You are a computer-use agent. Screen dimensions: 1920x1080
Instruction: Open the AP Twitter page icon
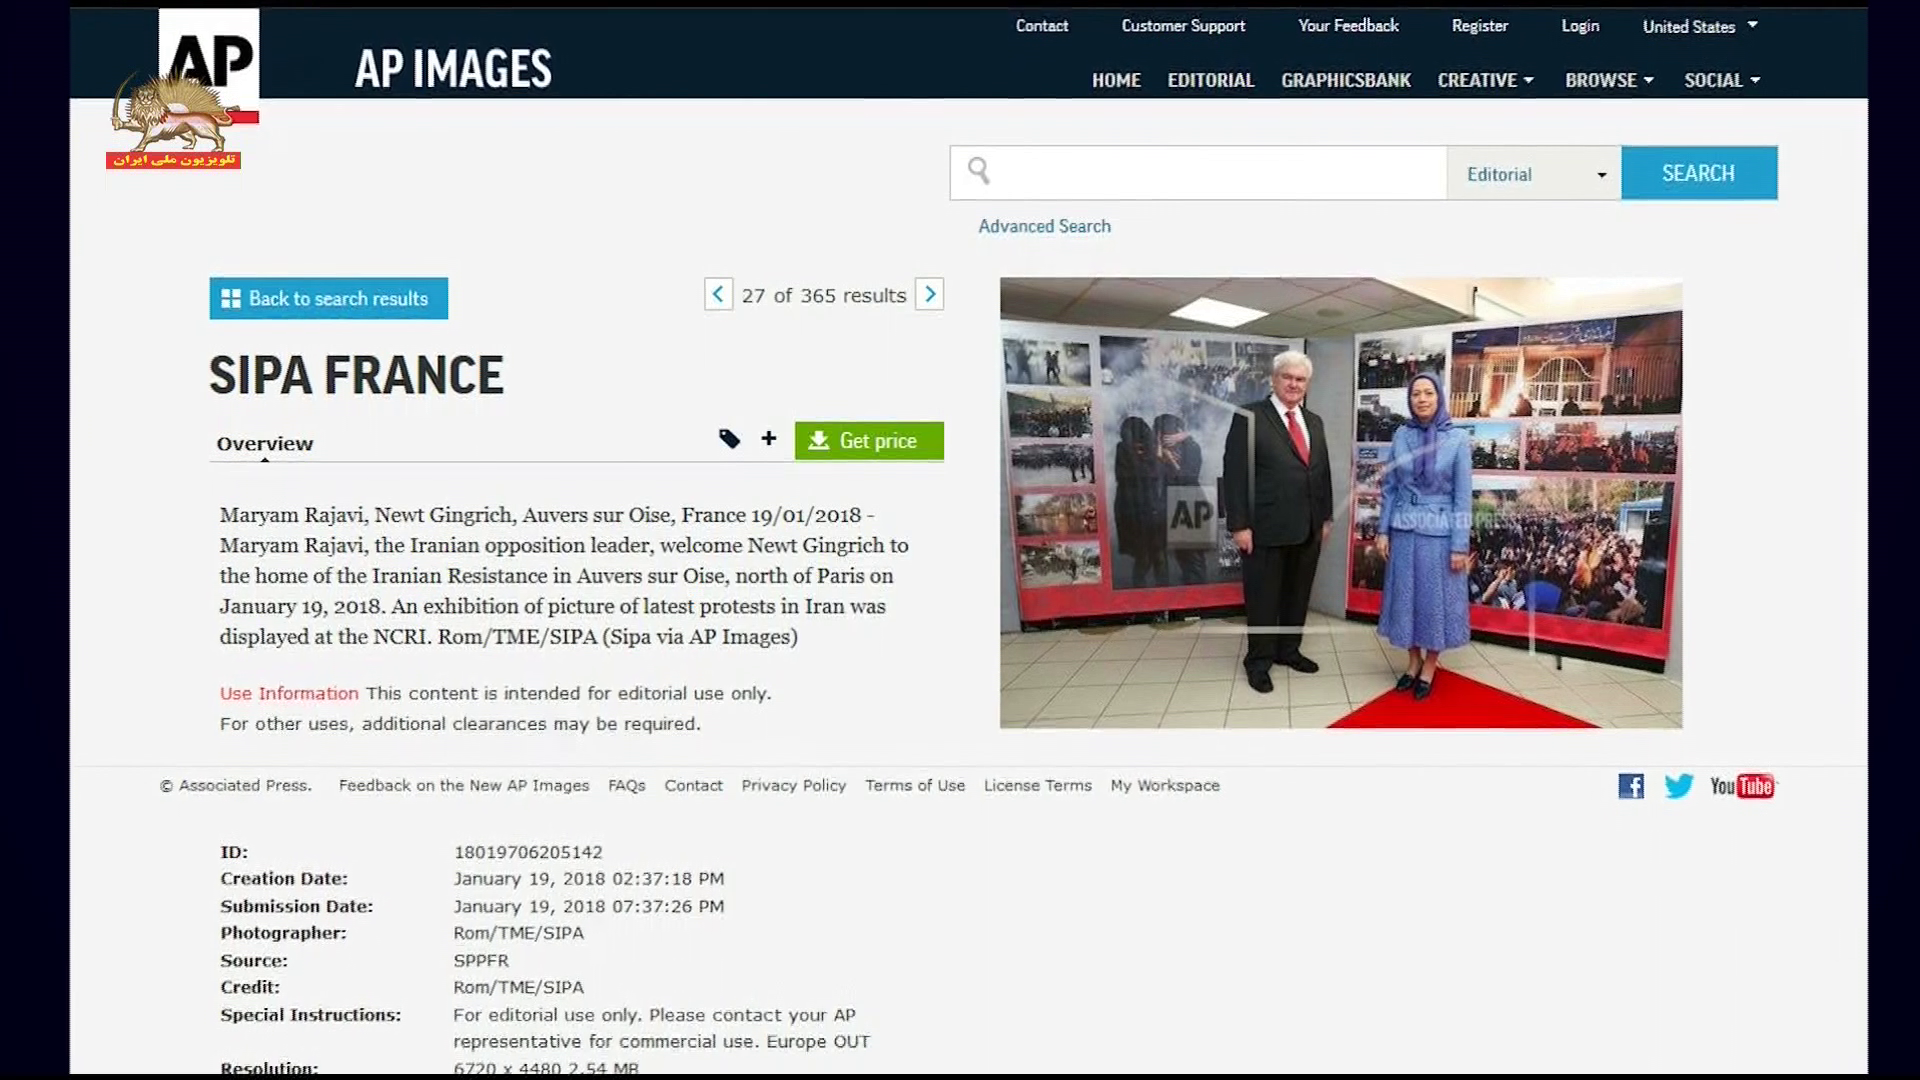(x=1679, y=786)
